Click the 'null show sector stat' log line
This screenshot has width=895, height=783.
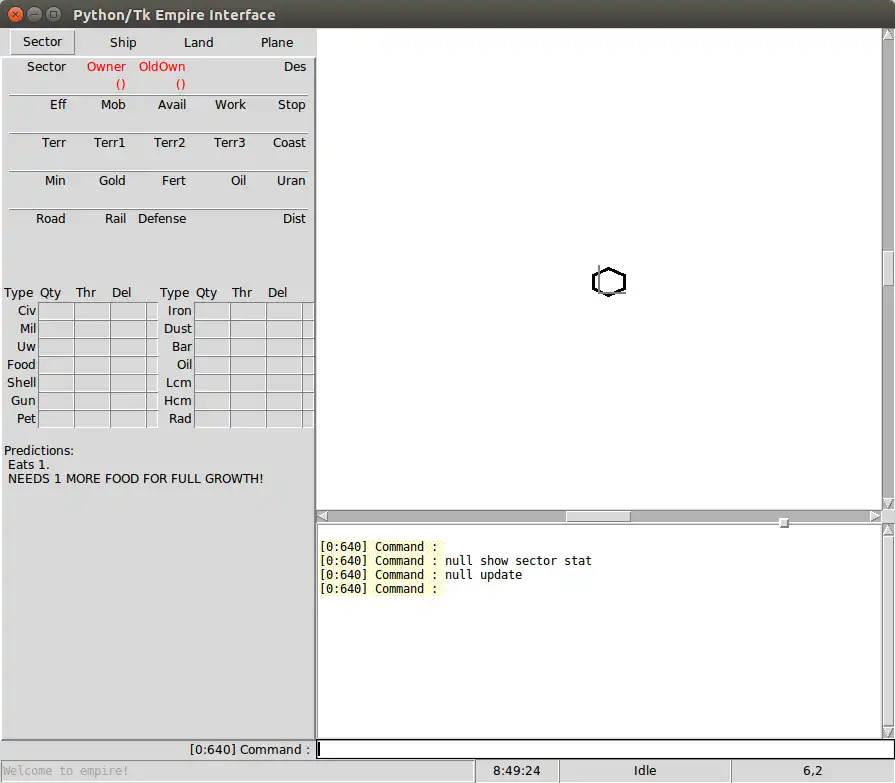[518, 560]
